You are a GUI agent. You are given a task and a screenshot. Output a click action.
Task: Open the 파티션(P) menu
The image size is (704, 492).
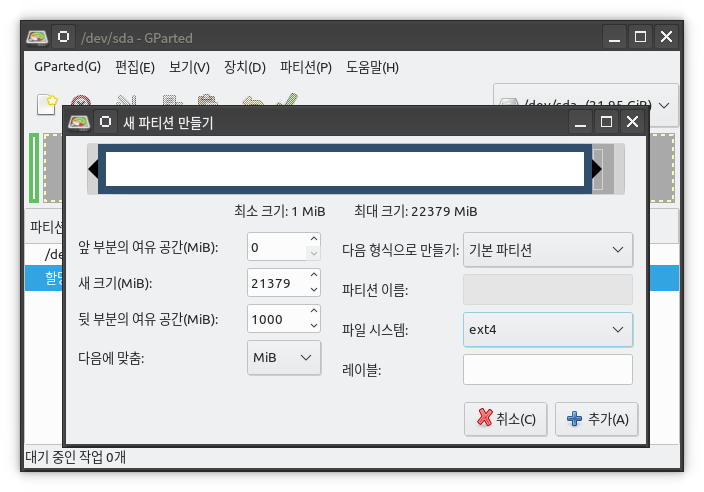click(x=306, y=67)
